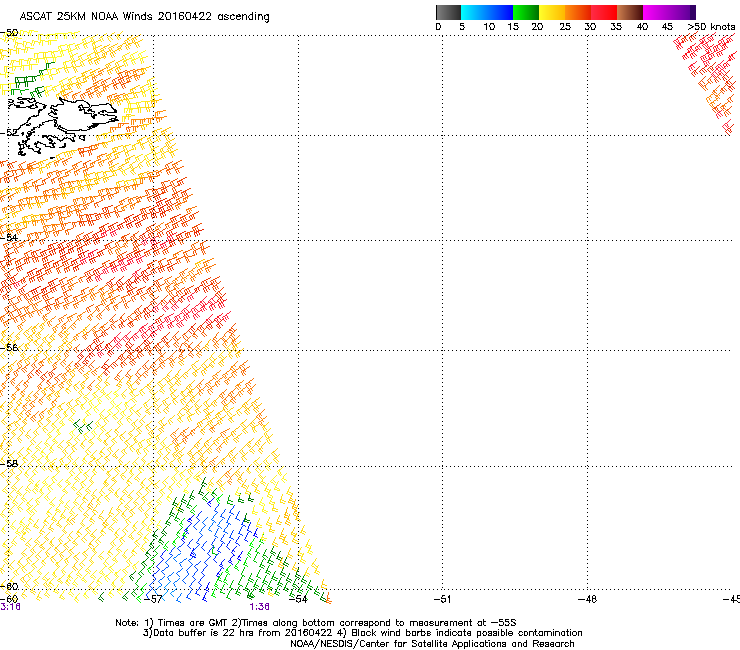This screenshot has height=650, width=740.
Task: Click the '-48' longitude label
Action: [x=587, y=599]
